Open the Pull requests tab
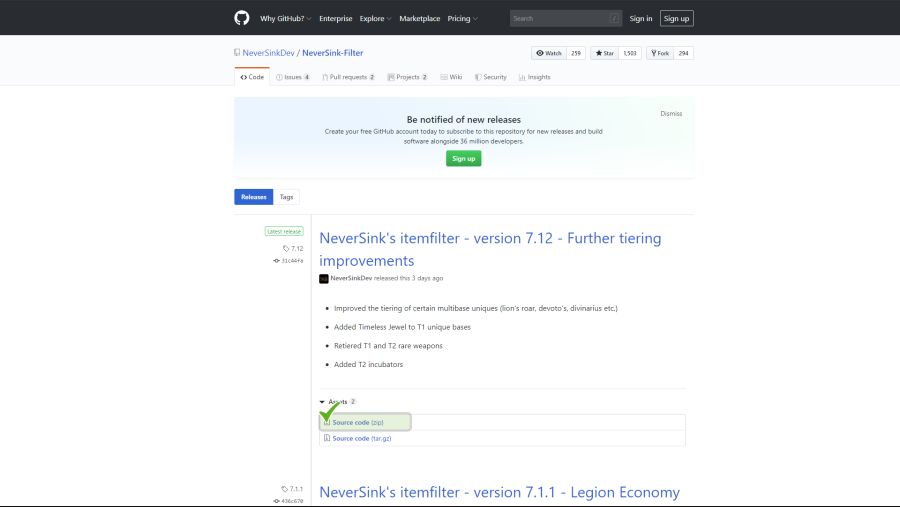Image resolution: width=900 pixels, height=507 pixels. click(348, 77)
